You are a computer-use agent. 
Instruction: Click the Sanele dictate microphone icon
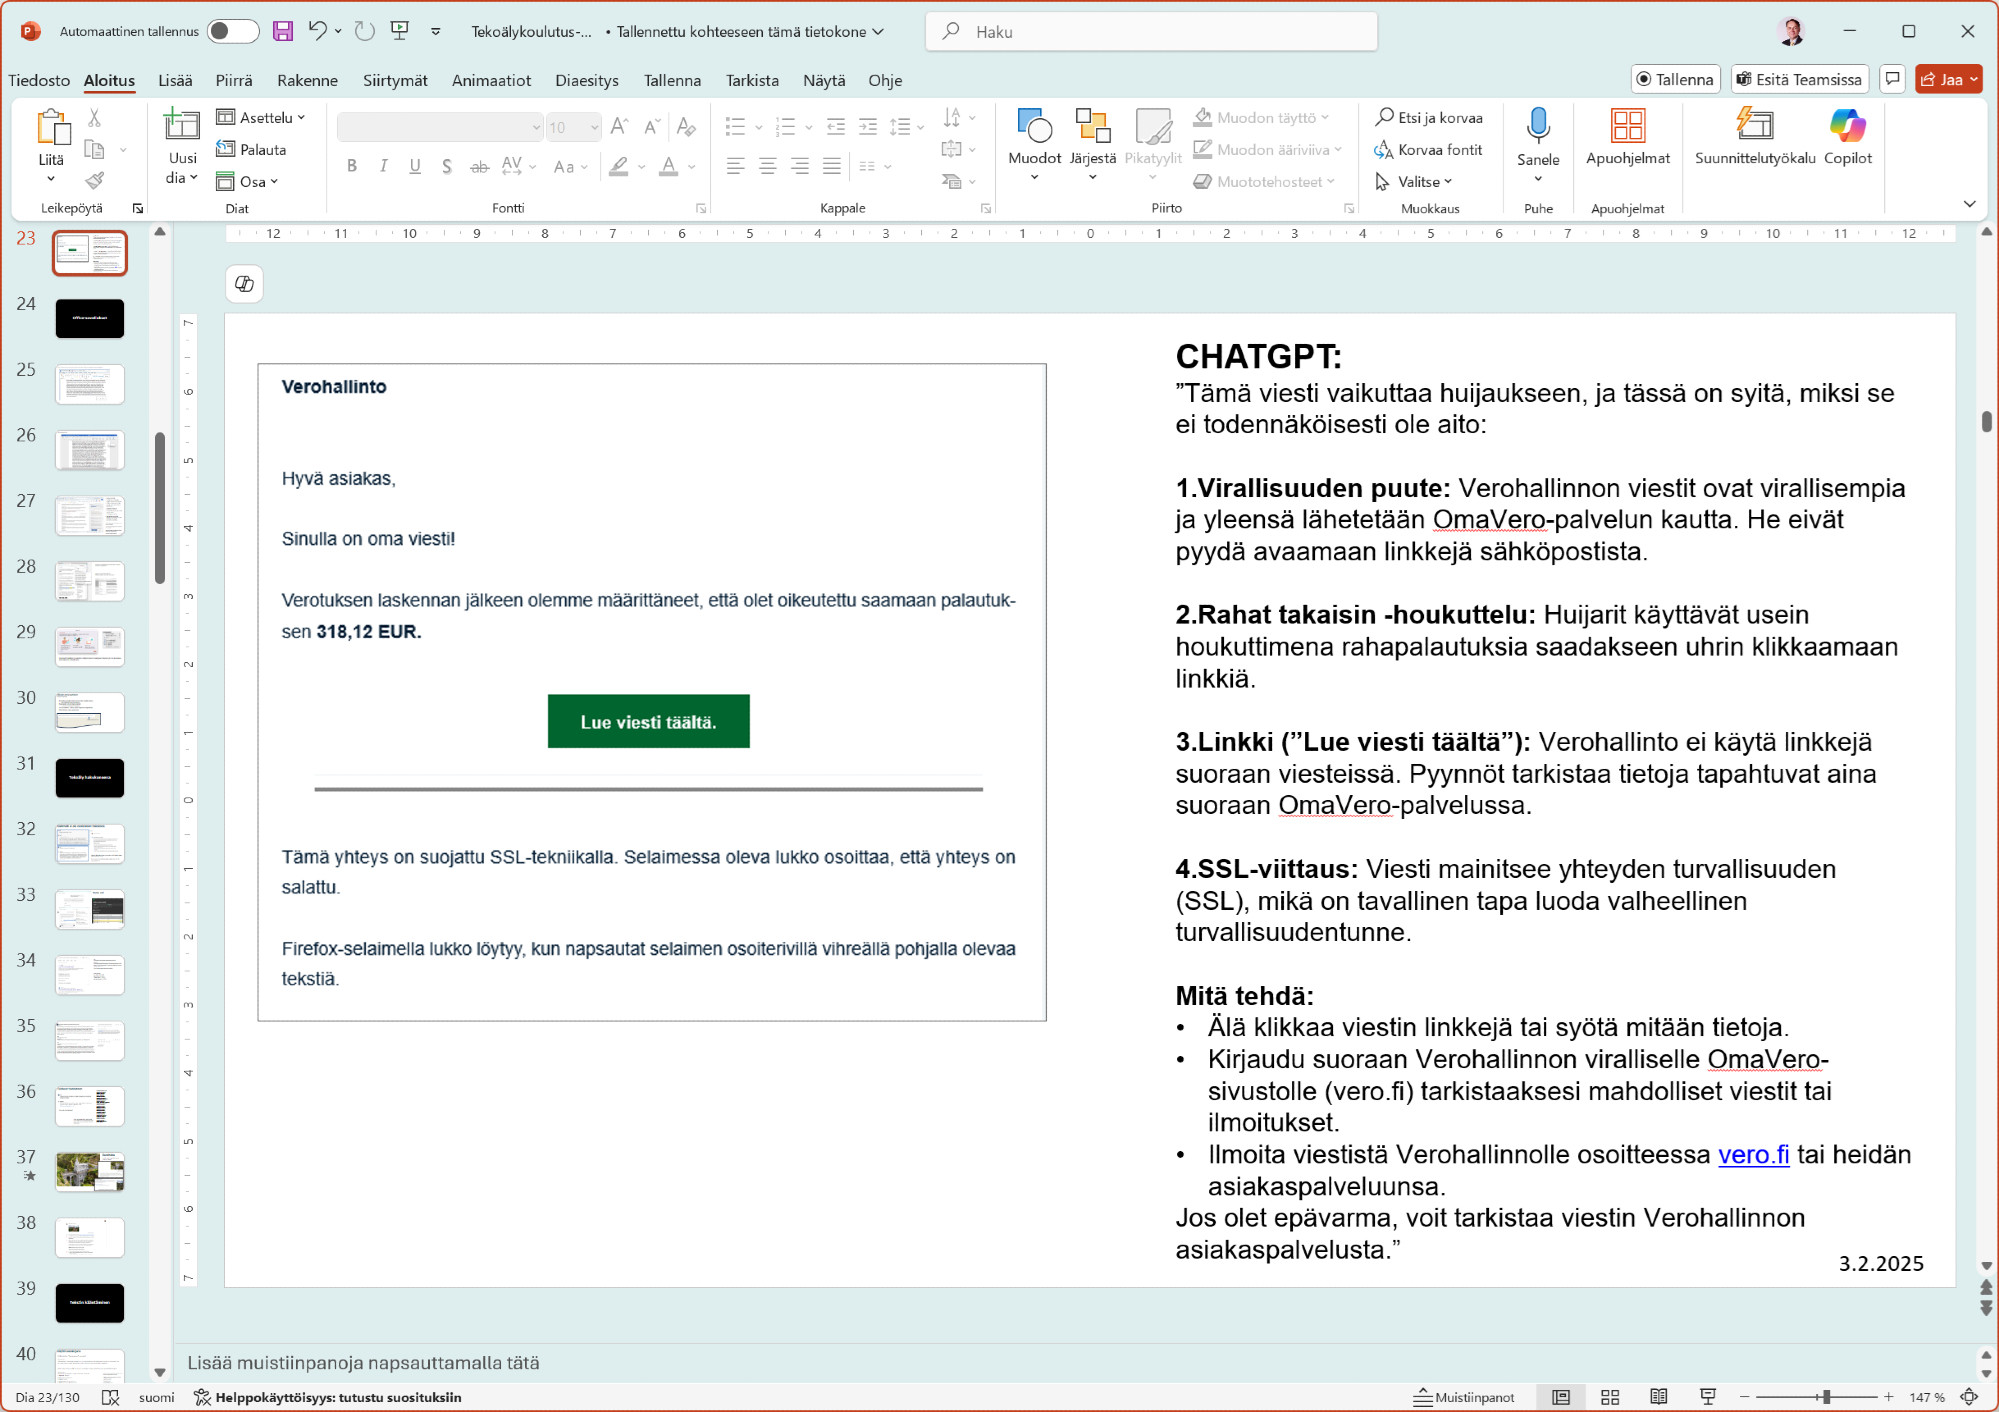(x=1538, y=125)
